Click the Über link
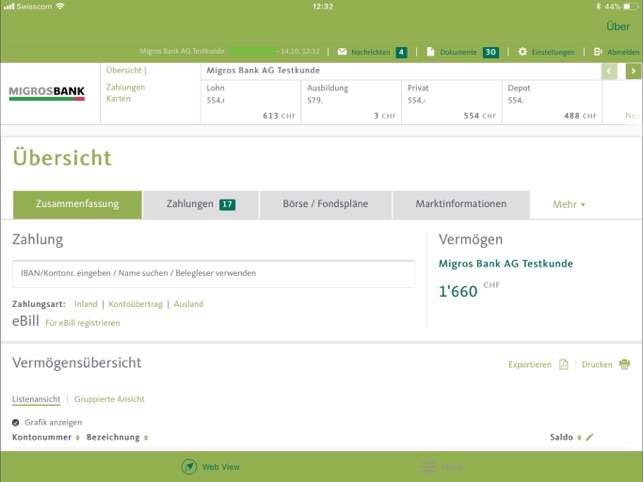 point(618,27)
